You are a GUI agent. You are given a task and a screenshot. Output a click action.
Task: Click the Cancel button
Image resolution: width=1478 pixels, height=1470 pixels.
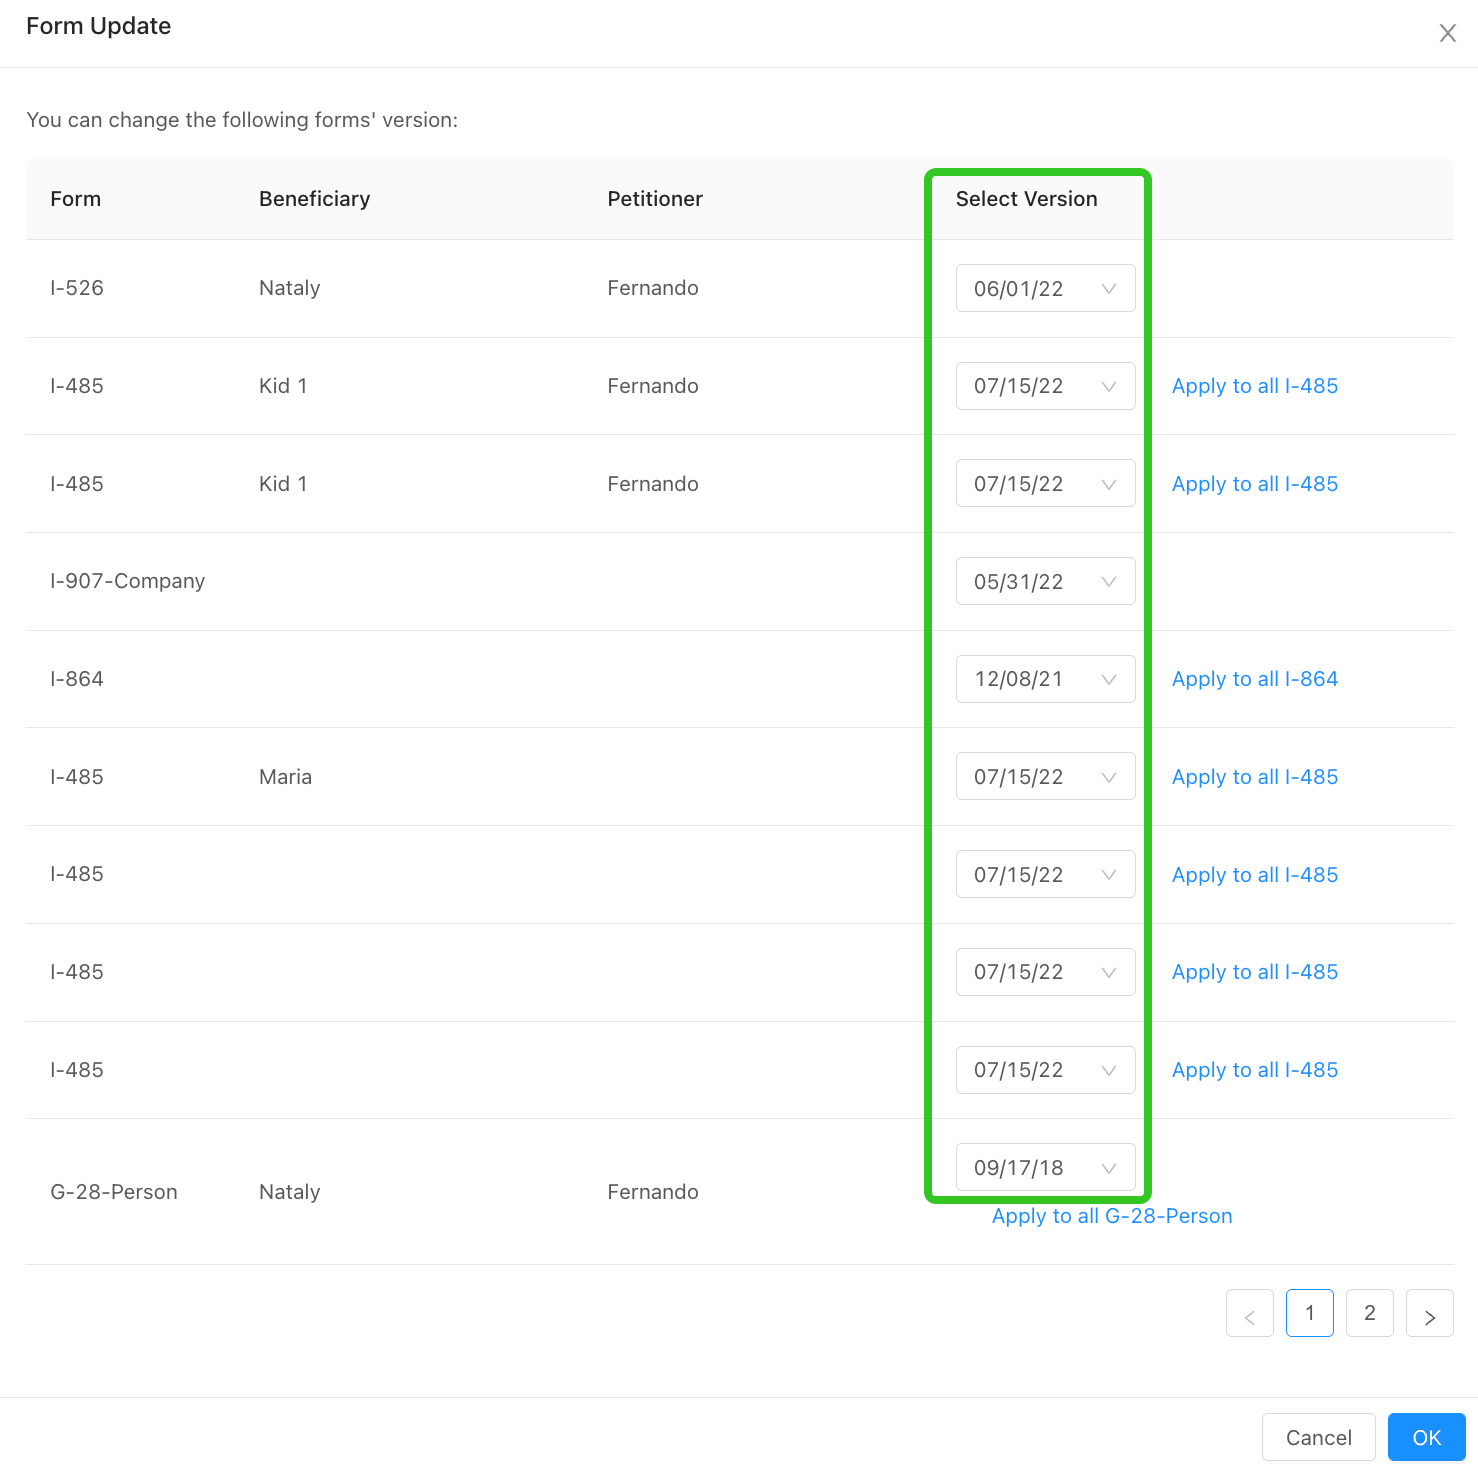[x=1319, y=1437]
